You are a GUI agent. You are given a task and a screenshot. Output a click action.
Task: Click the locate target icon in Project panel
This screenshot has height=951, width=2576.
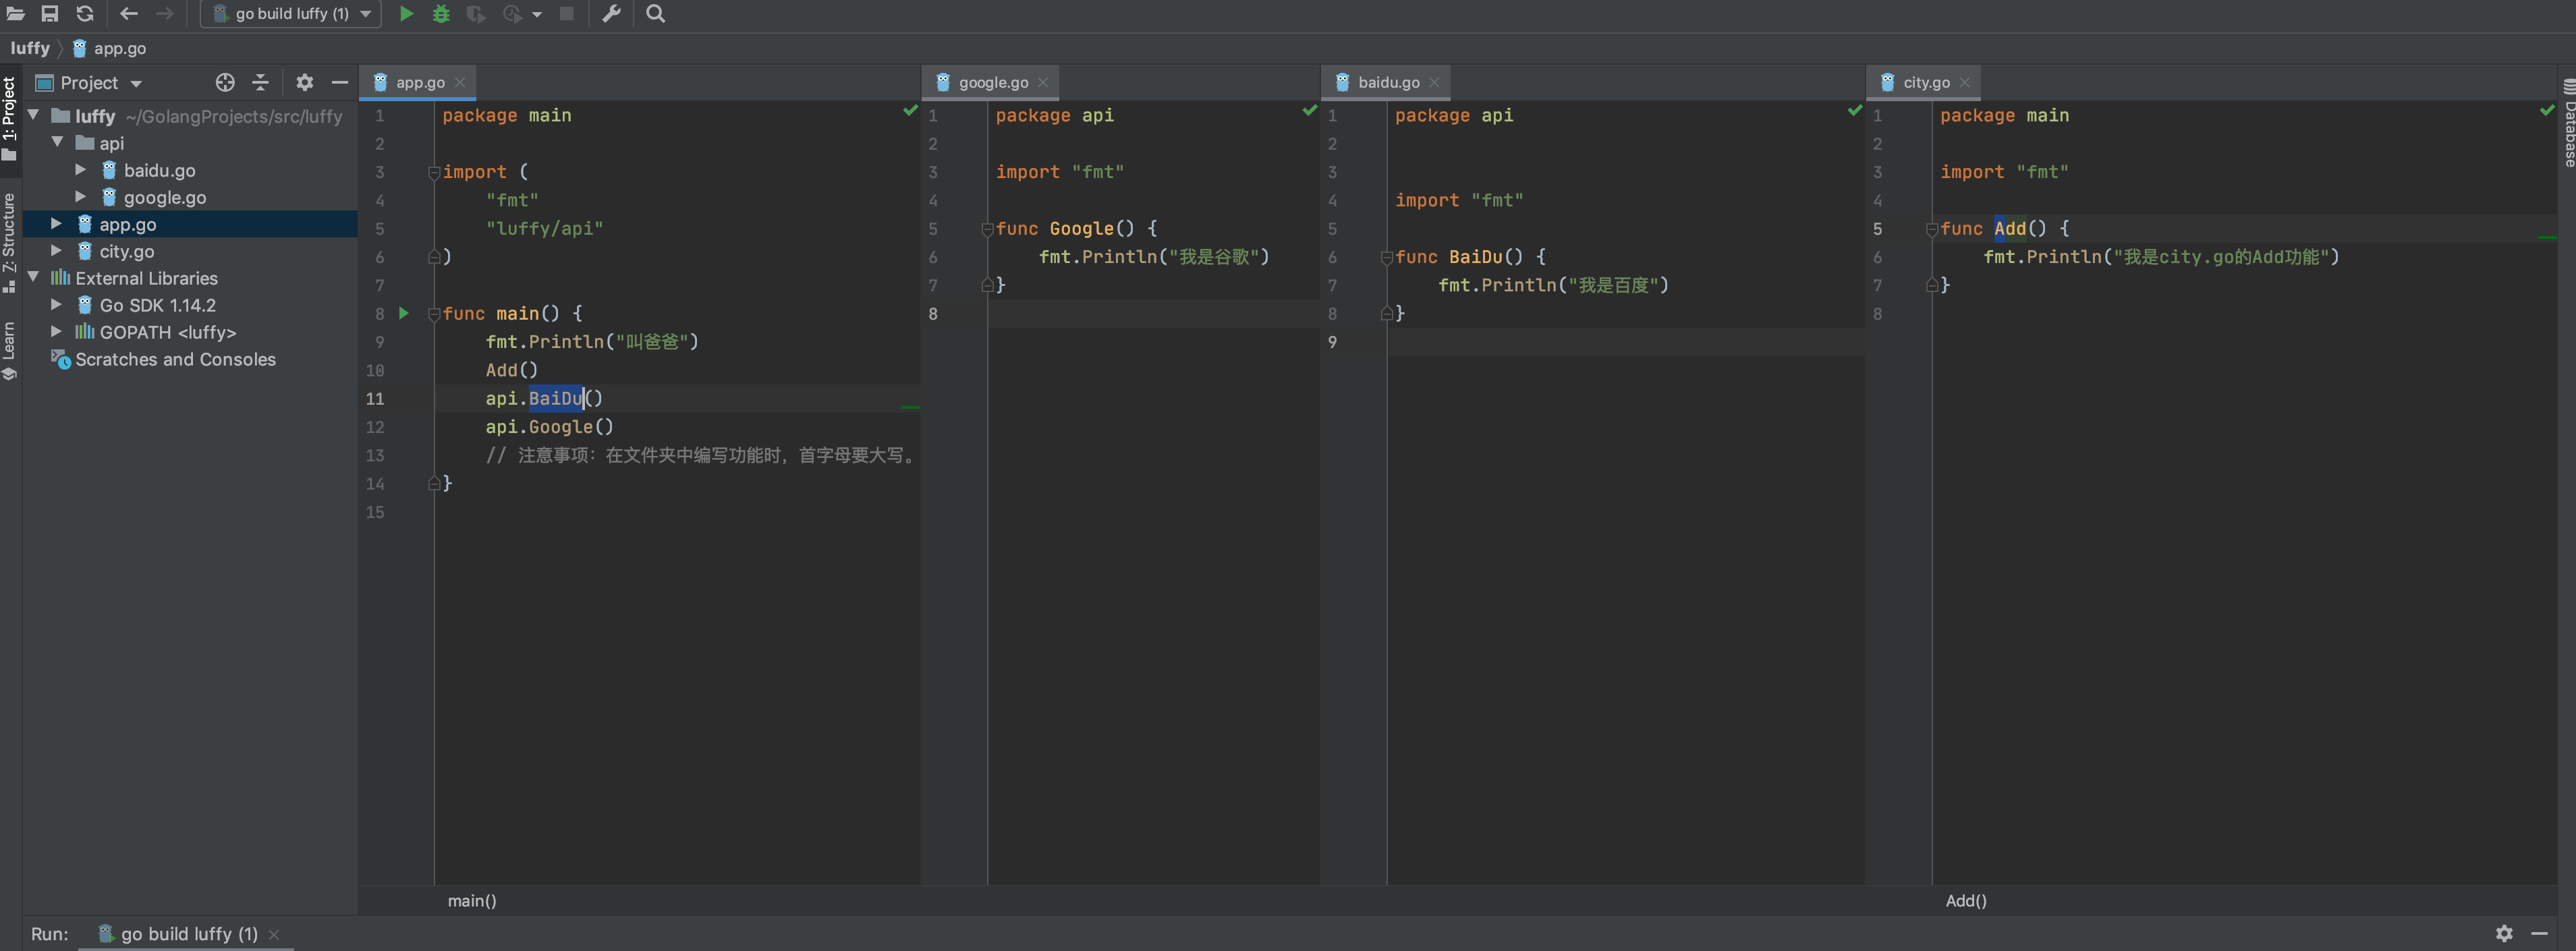click(x=225, y=83)
